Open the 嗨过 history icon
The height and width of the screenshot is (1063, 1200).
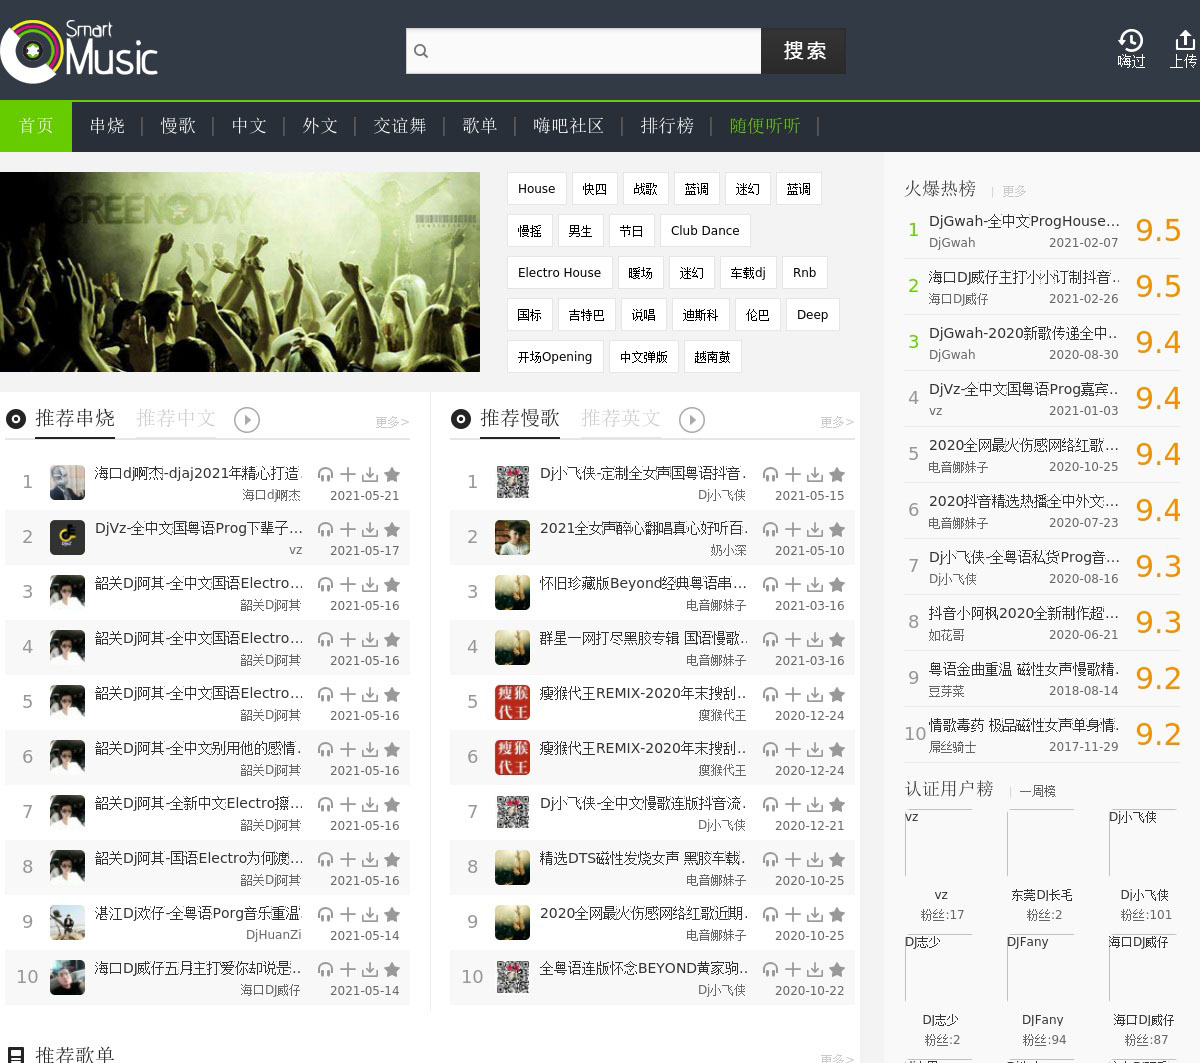(1131, 48)
